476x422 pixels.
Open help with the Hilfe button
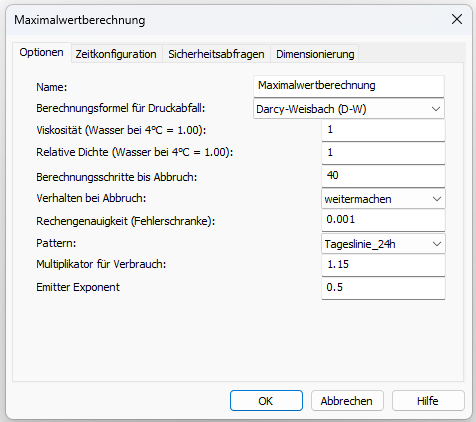[428, 401]
